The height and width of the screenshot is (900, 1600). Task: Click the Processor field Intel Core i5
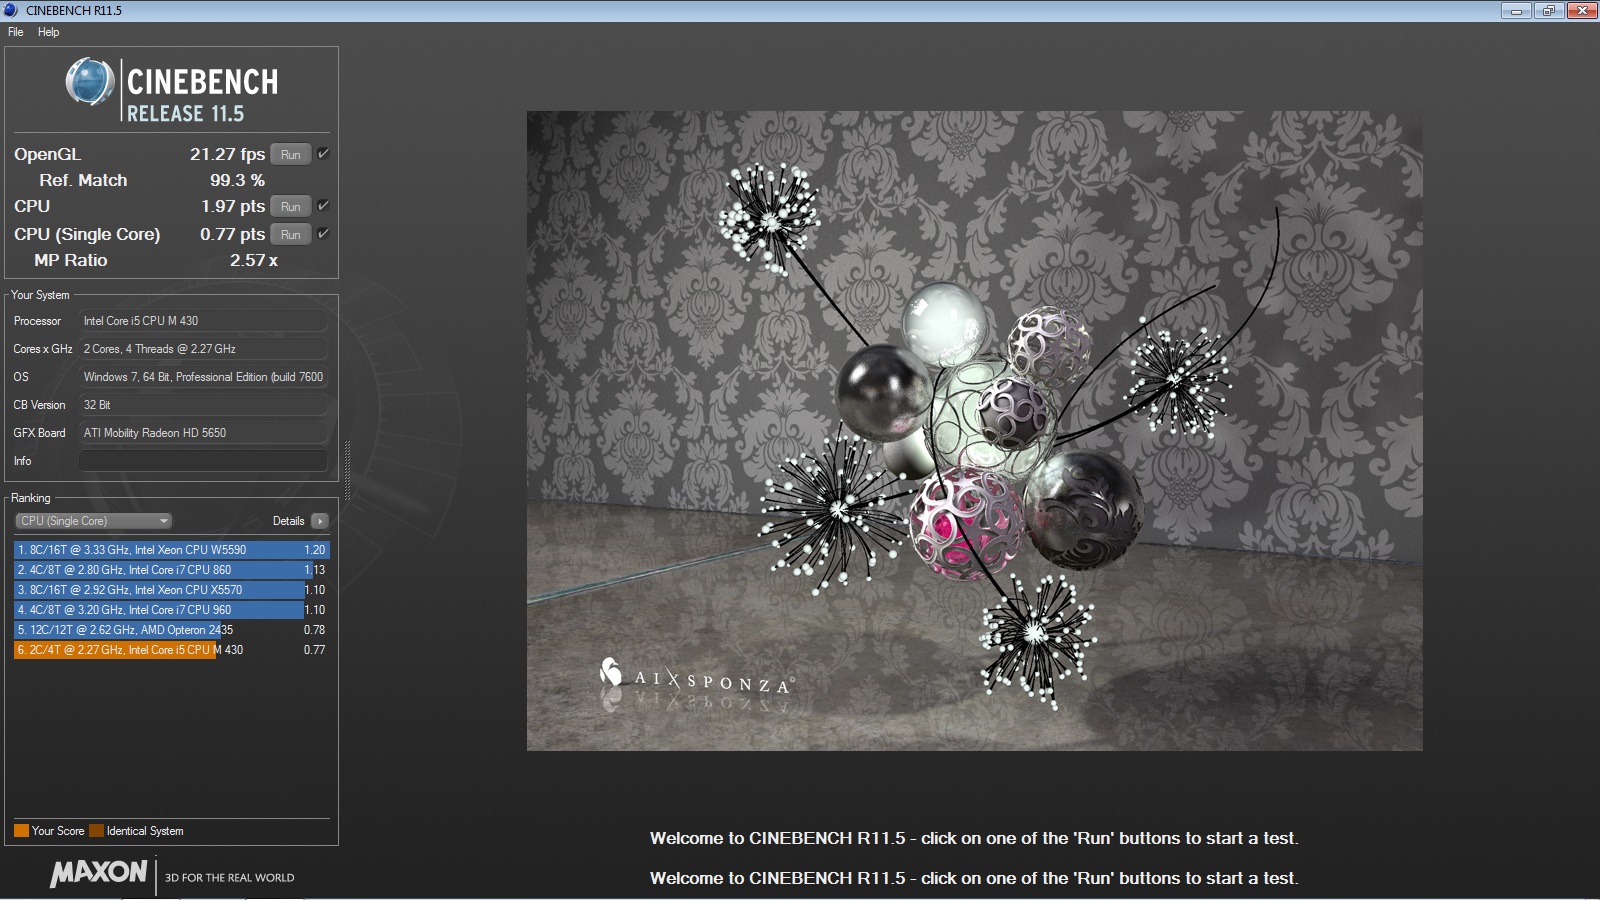pos(203,321)
